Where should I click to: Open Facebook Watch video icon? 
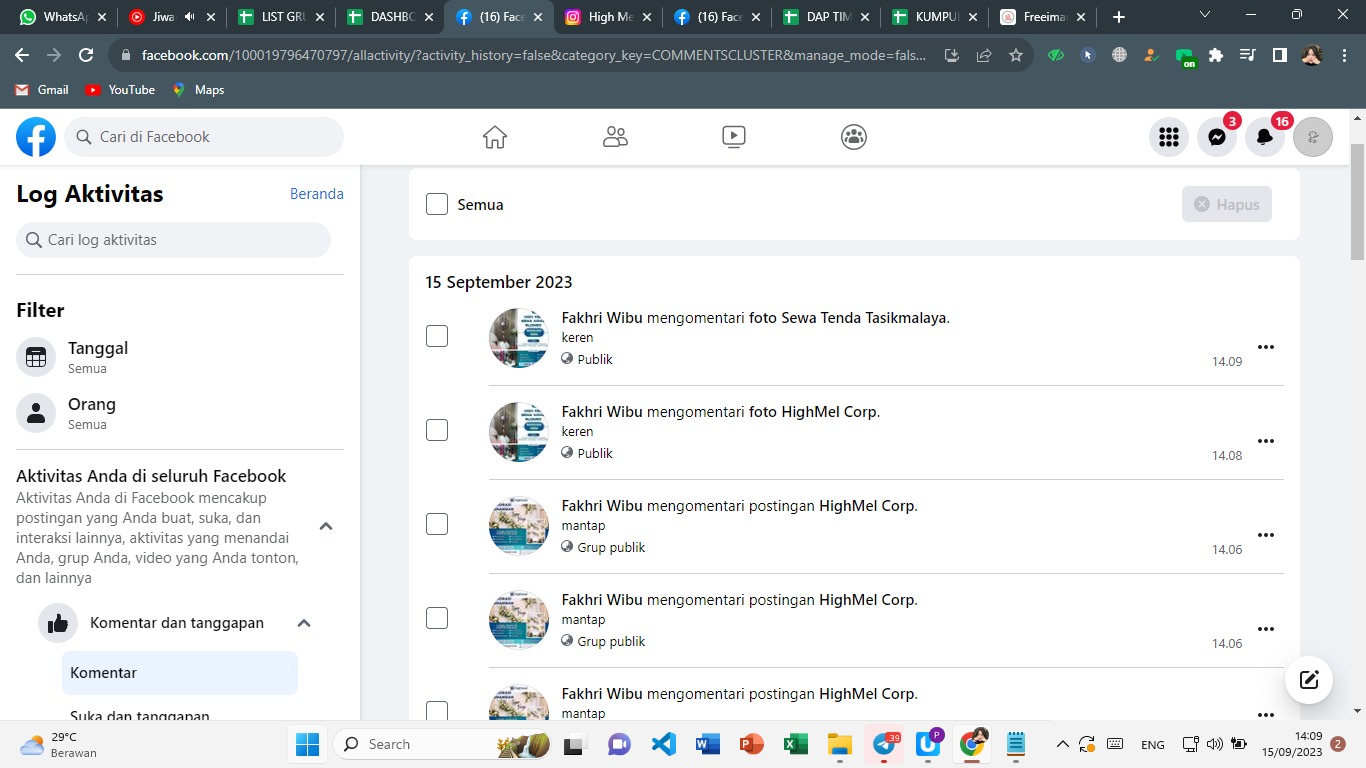tap(734, 137)
